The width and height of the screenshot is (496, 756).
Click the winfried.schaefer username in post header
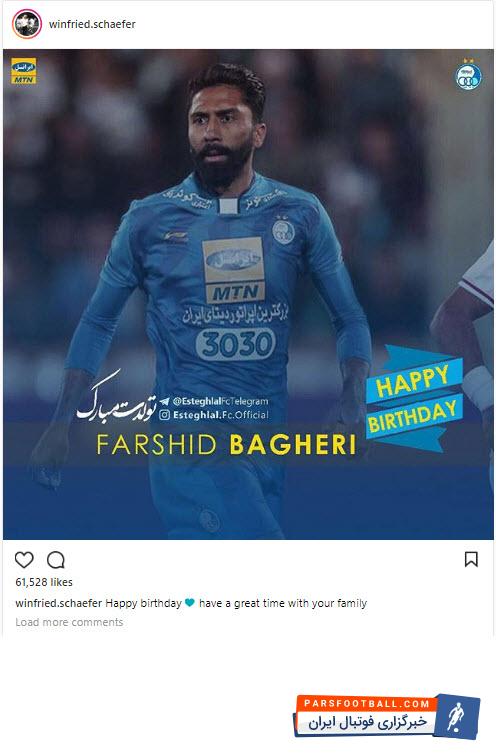pyautogui.click(x=92, y=24)
